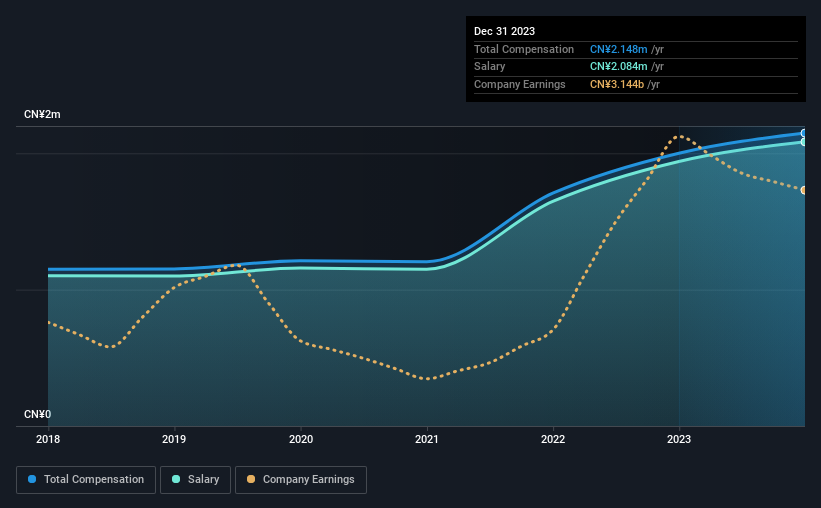The height and width of the screenshot is (508, 821).
Task: Click the CN¥3.144b company earnings value
Action: pyautogui.click(x=617, y=84)
